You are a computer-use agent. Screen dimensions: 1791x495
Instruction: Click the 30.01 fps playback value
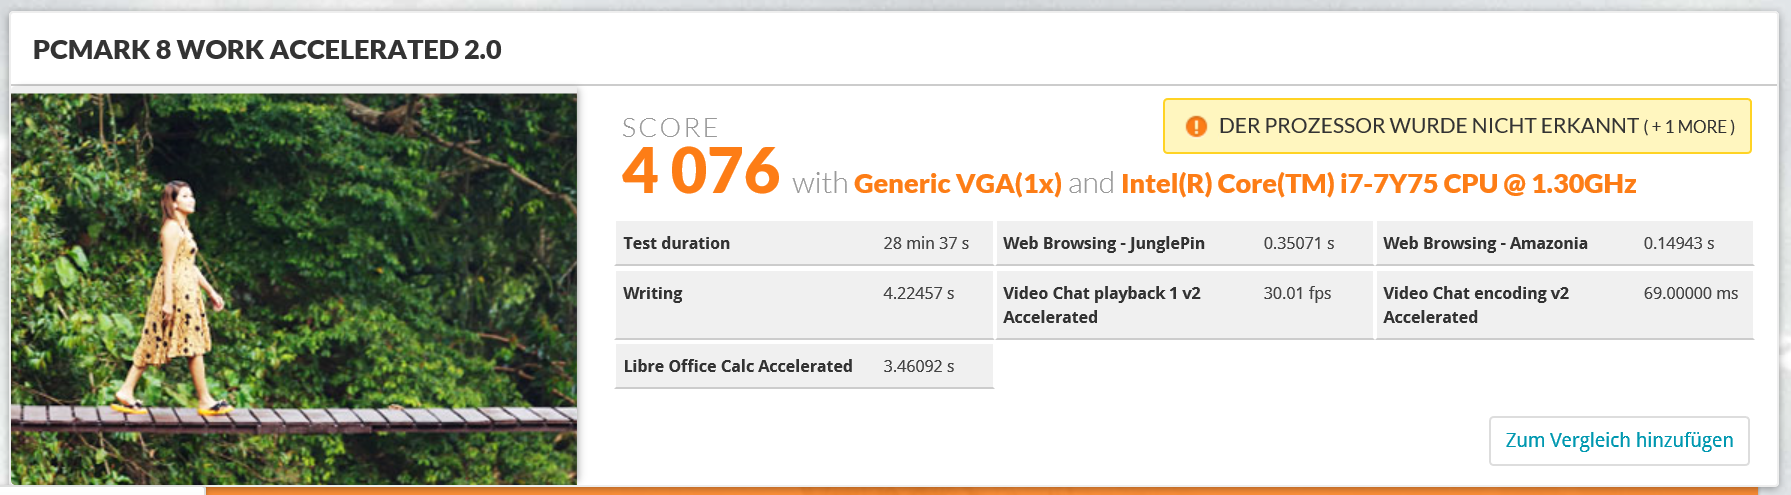[1297, 293]
